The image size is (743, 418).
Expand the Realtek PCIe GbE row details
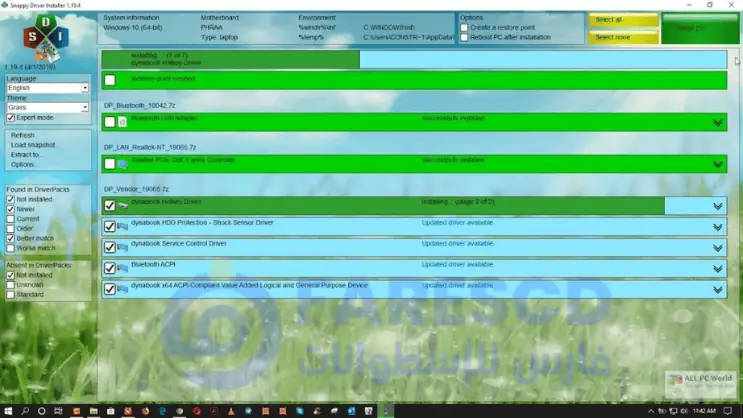click(x=717, y=164)
